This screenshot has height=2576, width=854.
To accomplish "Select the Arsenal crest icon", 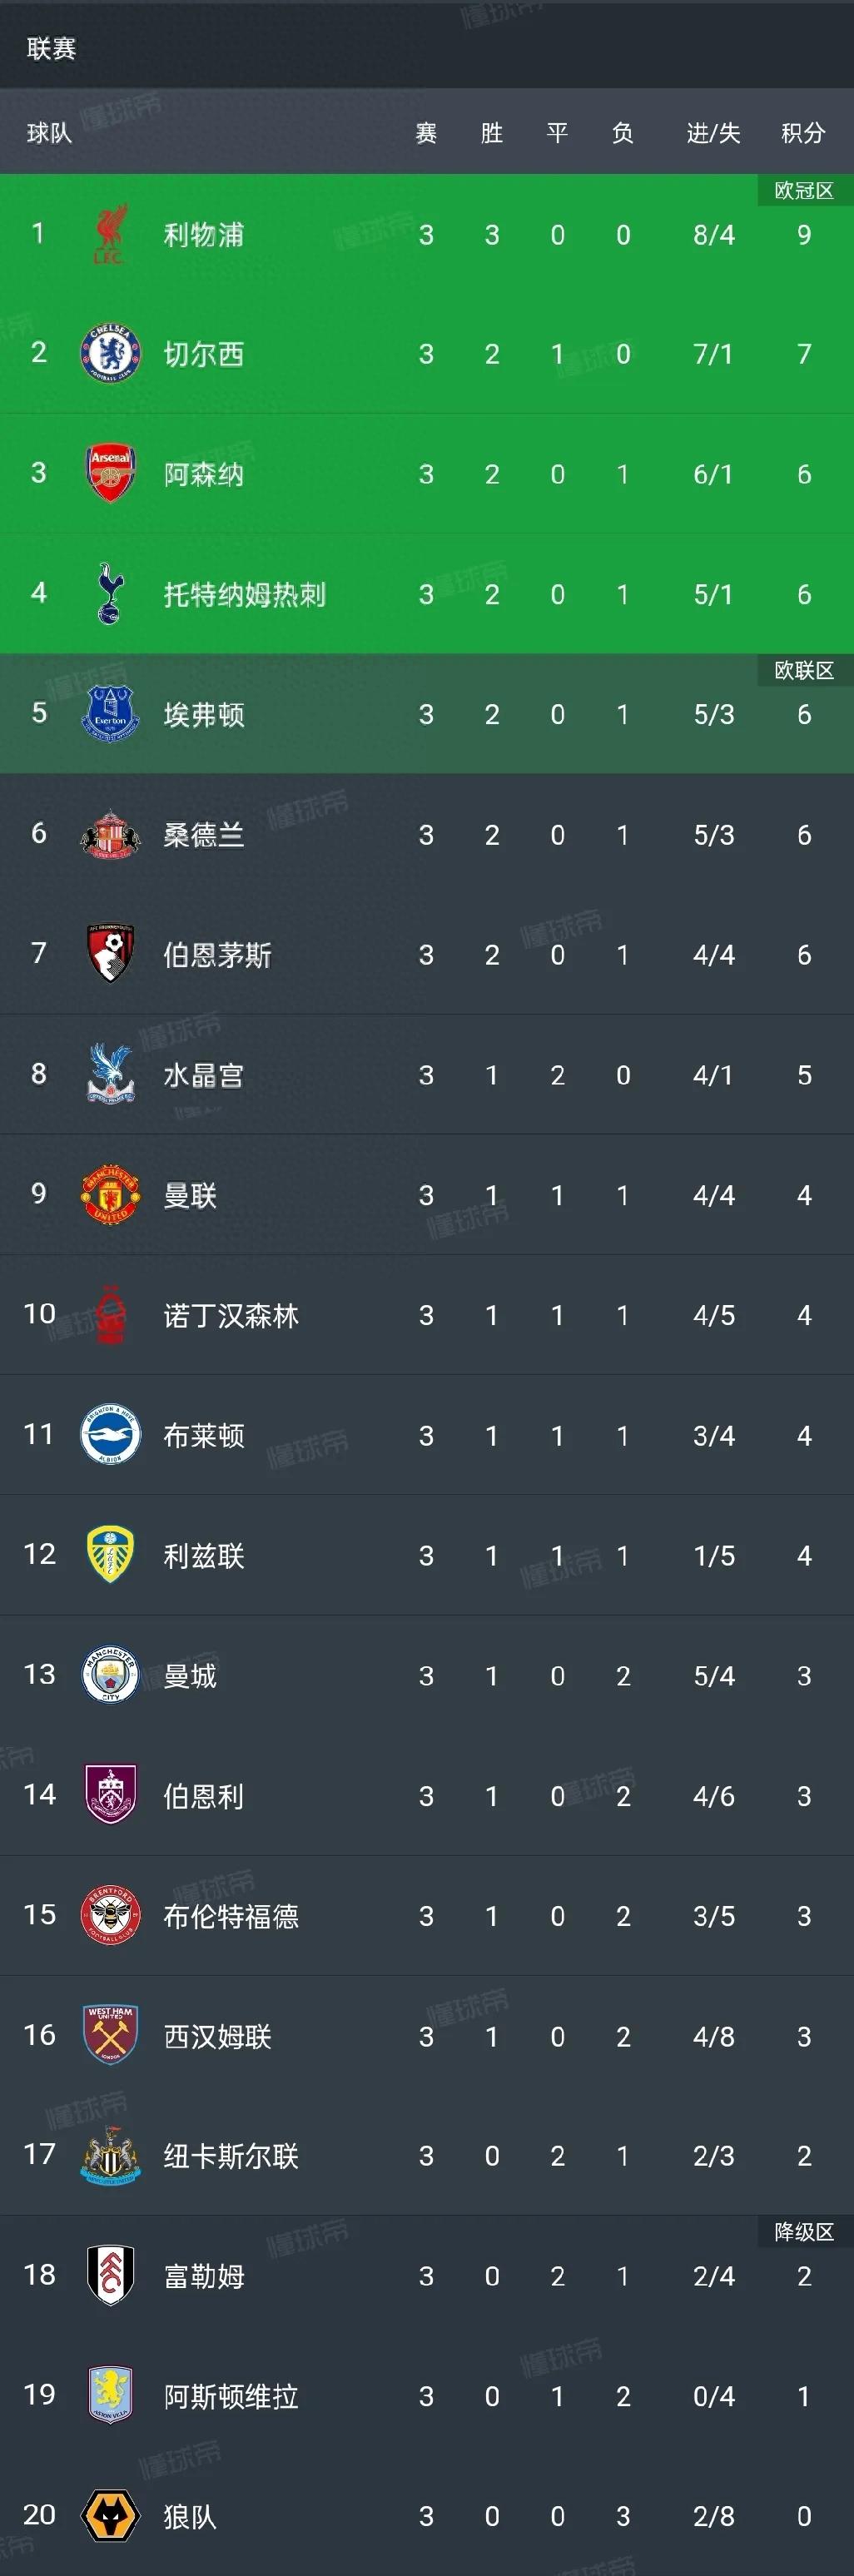I will pos(110,474).
